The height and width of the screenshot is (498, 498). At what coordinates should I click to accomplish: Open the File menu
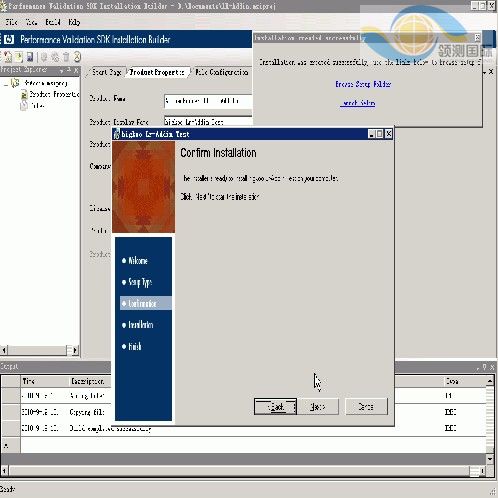[11, 22]
